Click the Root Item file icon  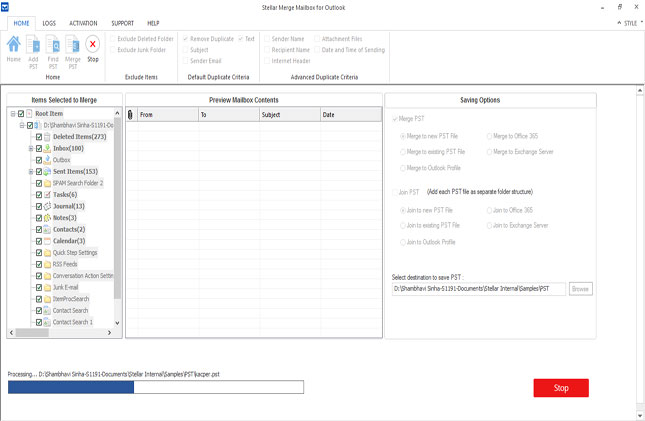click(x=29, y=114)
